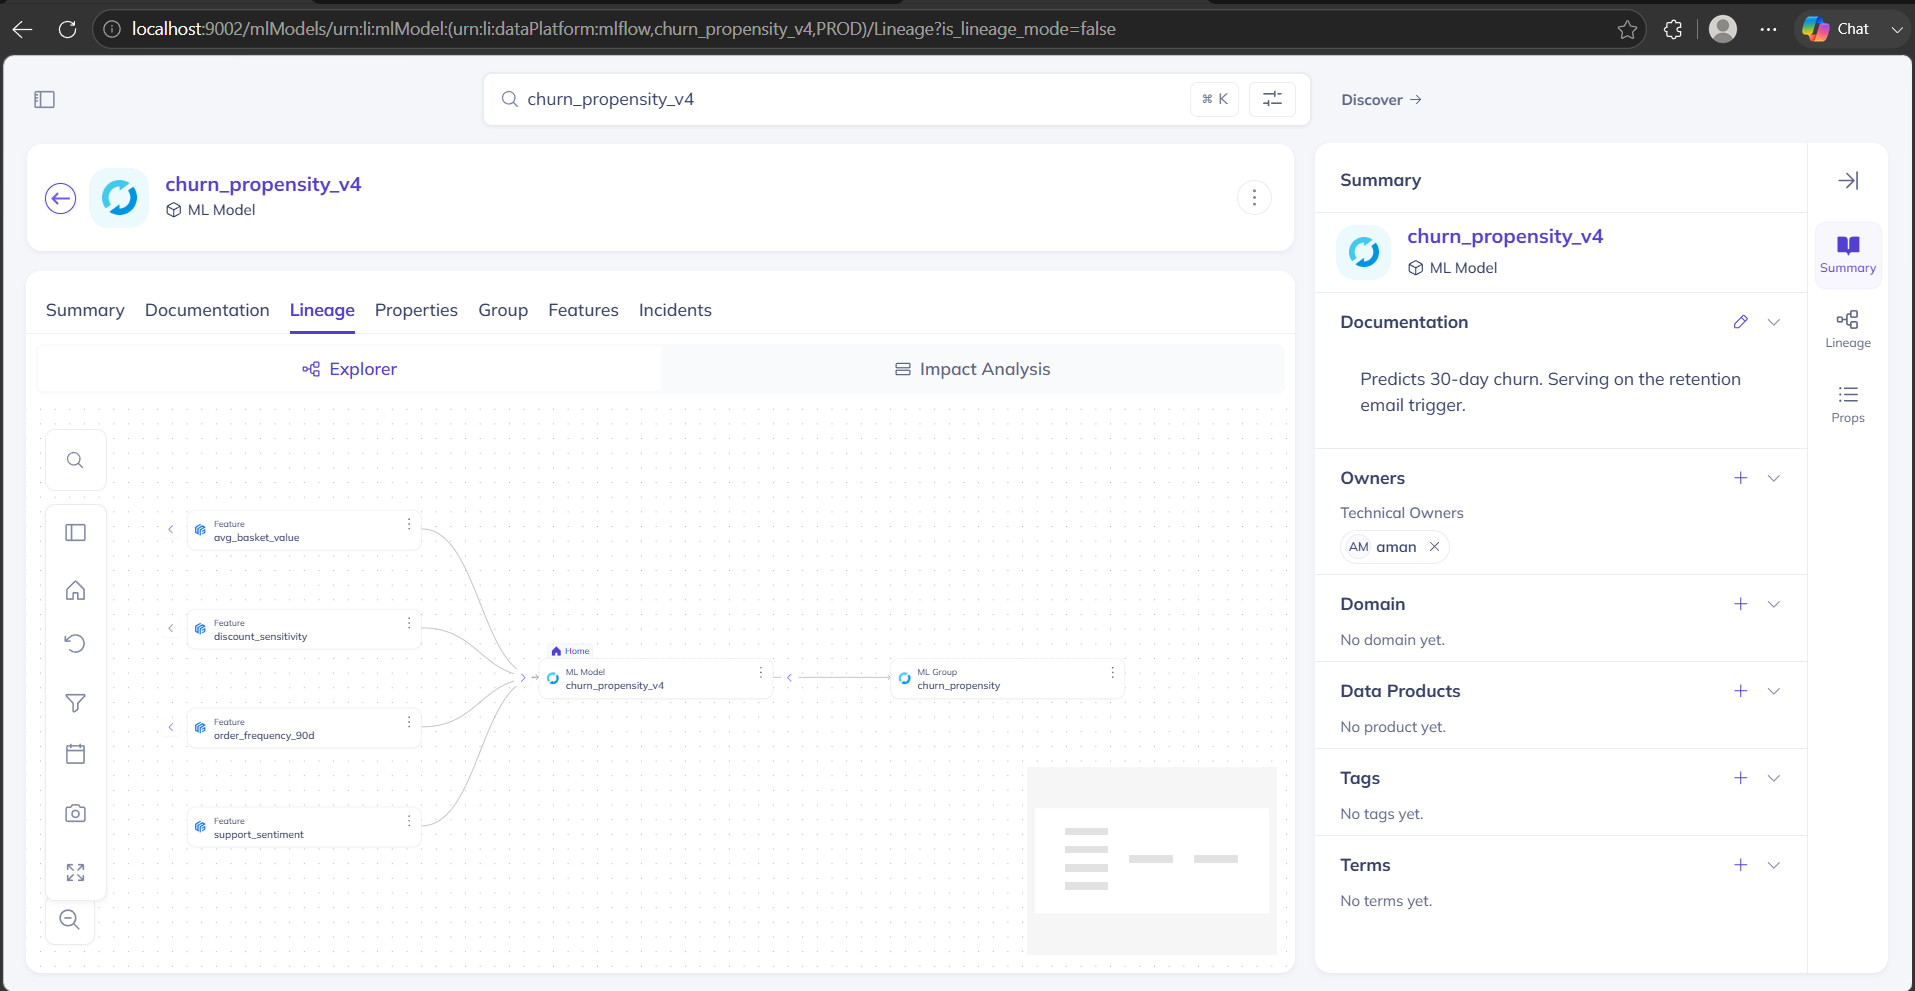Focus the graph on the home node
The width and height of the screenshot is (1915, 991).
point(75,590)
